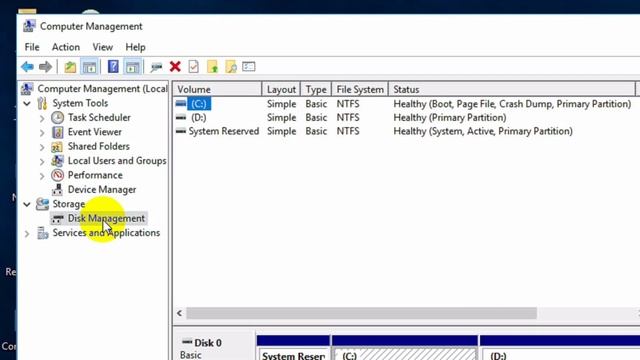
Task: Click the Up one level folder icon
Action: 70,67
